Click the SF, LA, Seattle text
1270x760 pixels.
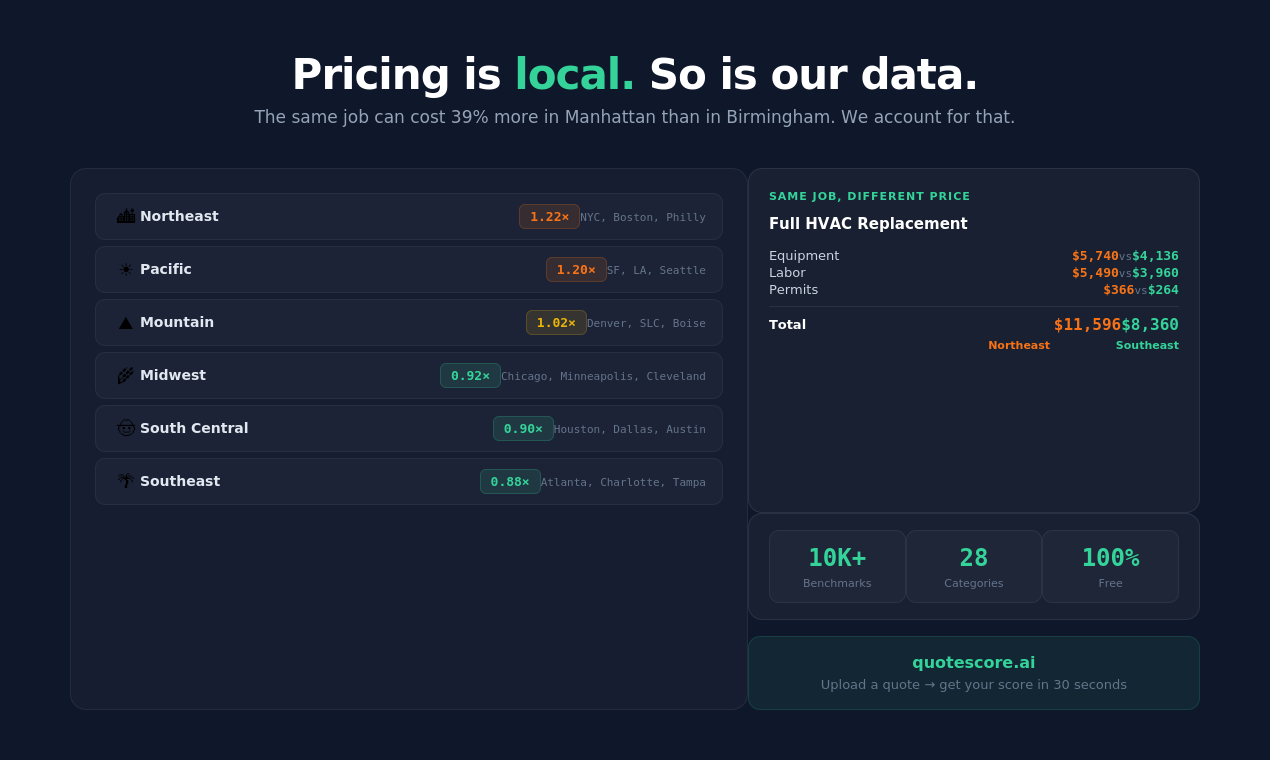[x=656, y=270]
